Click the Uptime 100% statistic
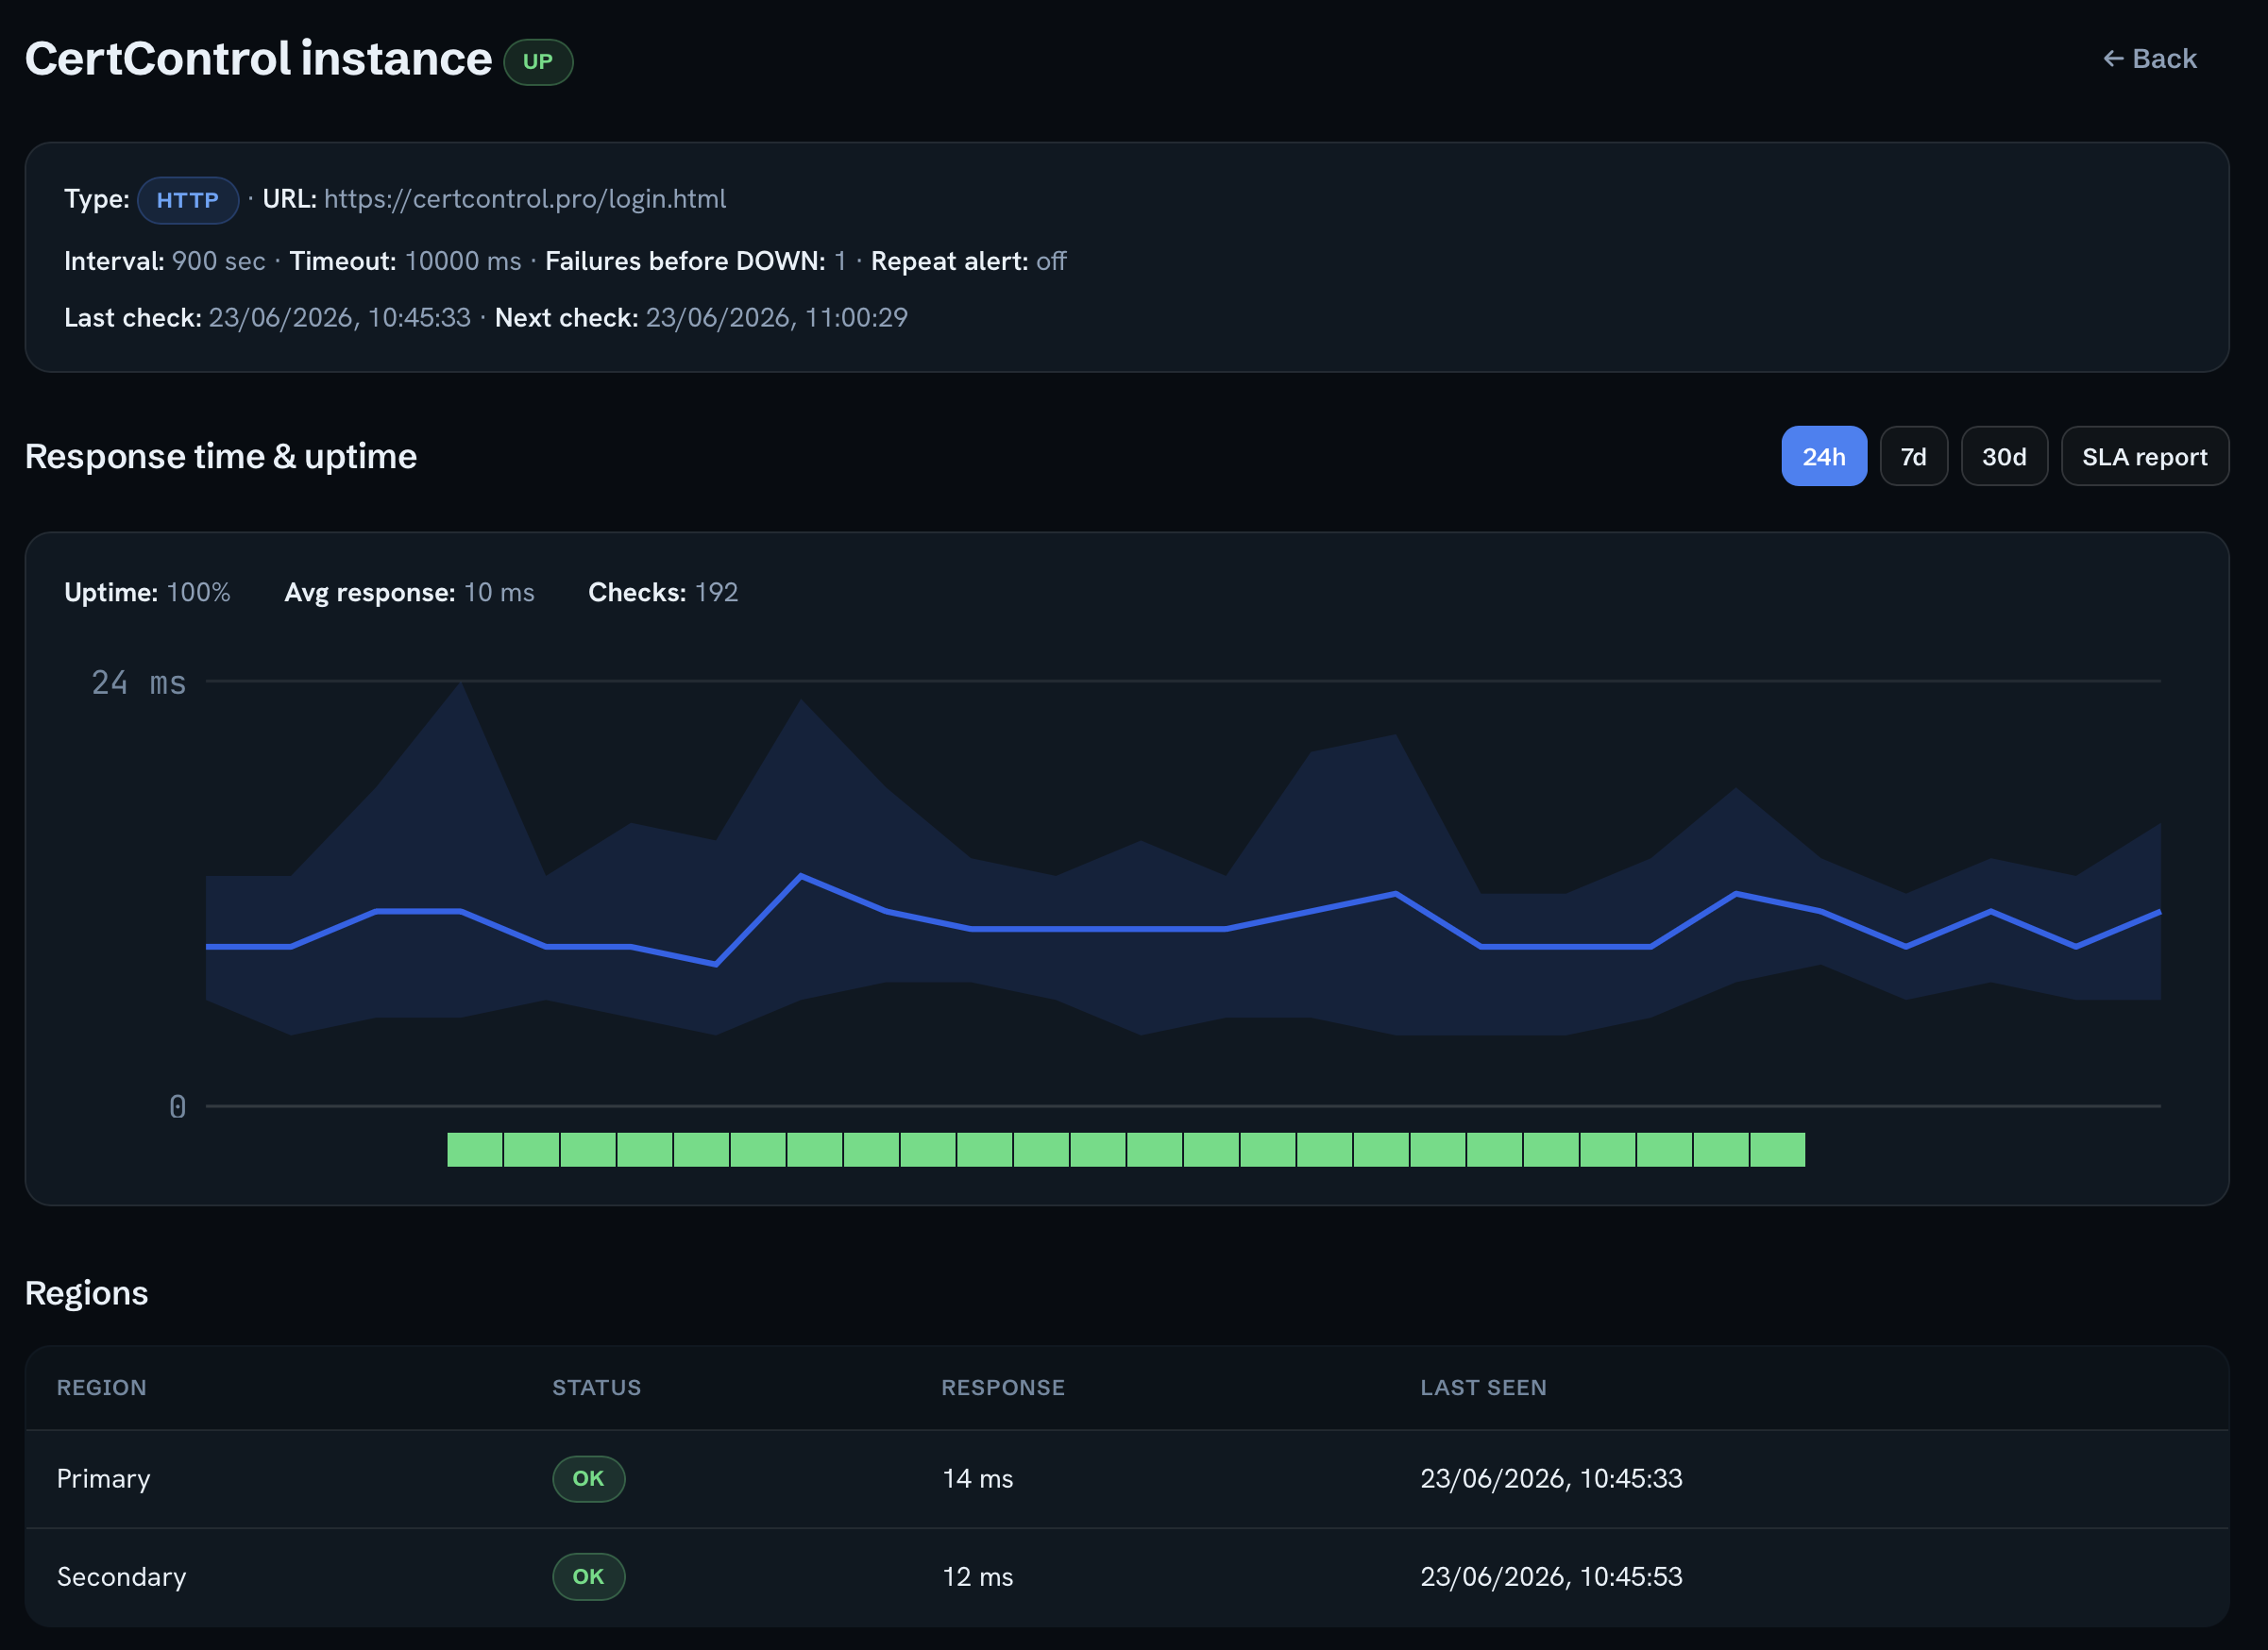This screenshot has width=2268, height=1650. tap(147, 592)
